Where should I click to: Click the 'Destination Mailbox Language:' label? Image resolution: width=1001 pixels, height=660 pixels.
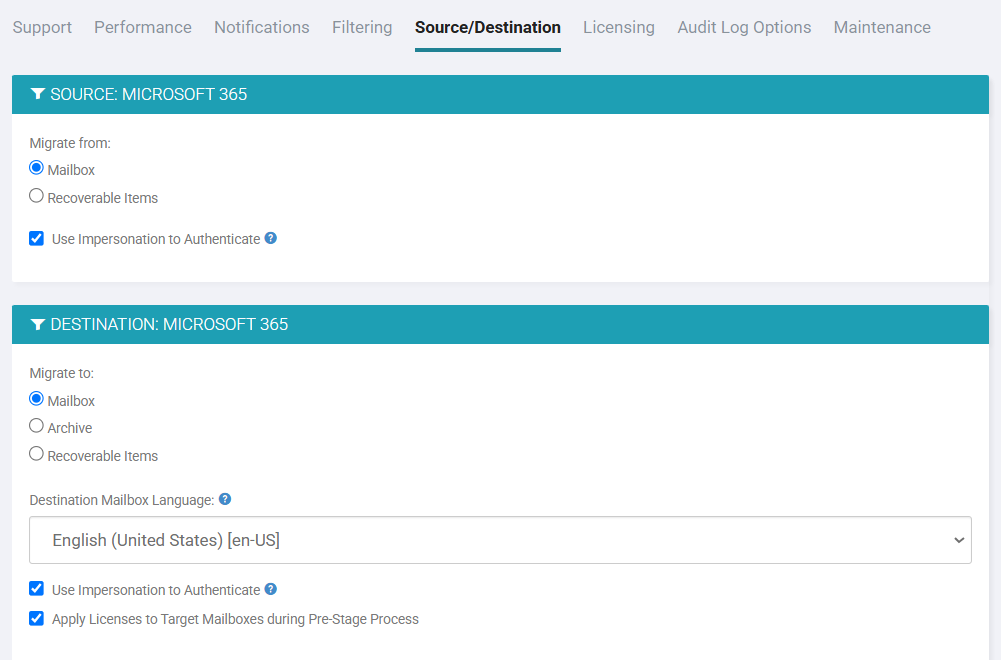(122, 500)
